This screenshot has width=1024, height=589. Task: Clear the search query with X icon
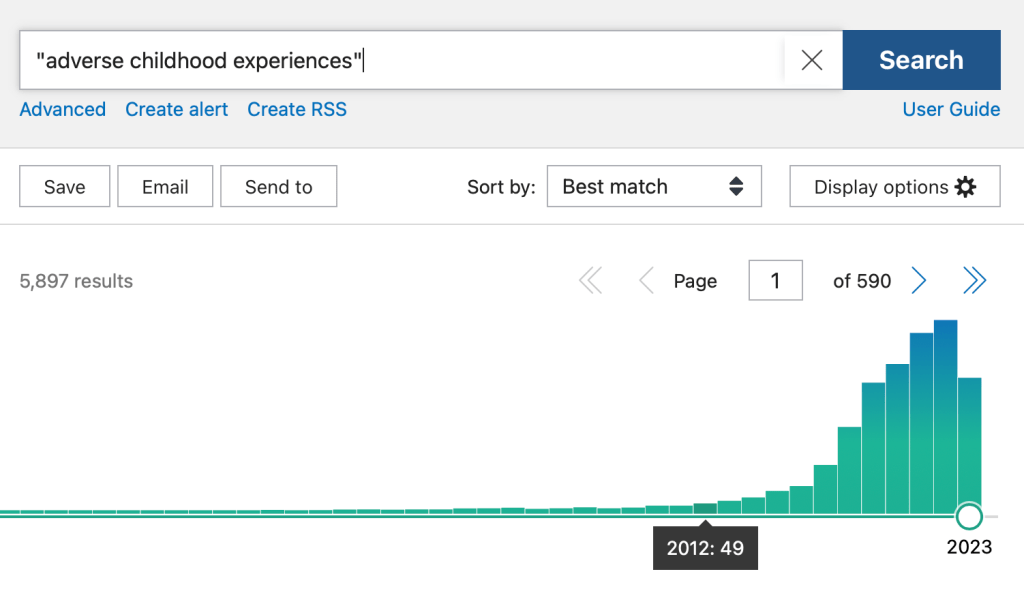tap(812, 60)
